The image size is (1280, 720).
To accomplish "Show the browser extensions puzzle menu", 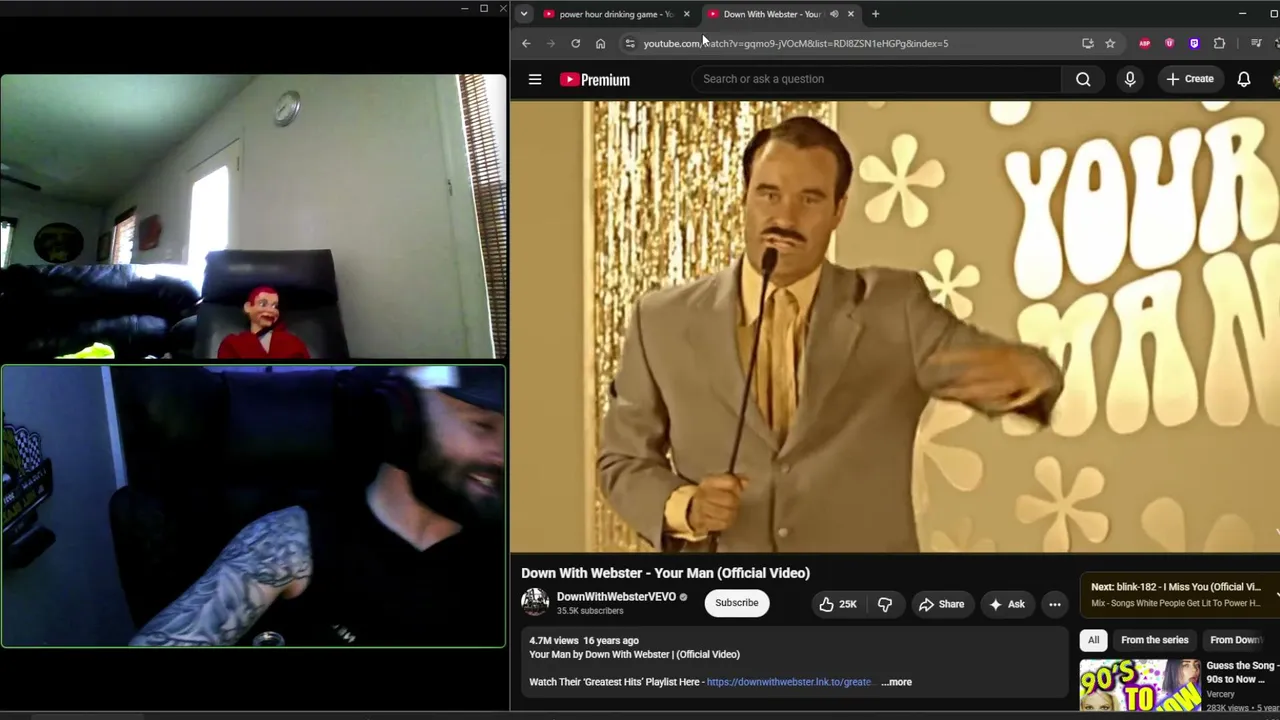I will 1219,43.
